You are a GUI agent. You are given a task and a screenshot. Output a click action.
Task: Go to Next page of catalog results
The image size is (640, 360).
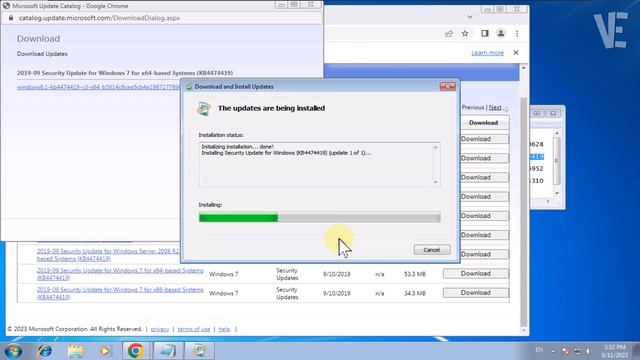point(495,107)
